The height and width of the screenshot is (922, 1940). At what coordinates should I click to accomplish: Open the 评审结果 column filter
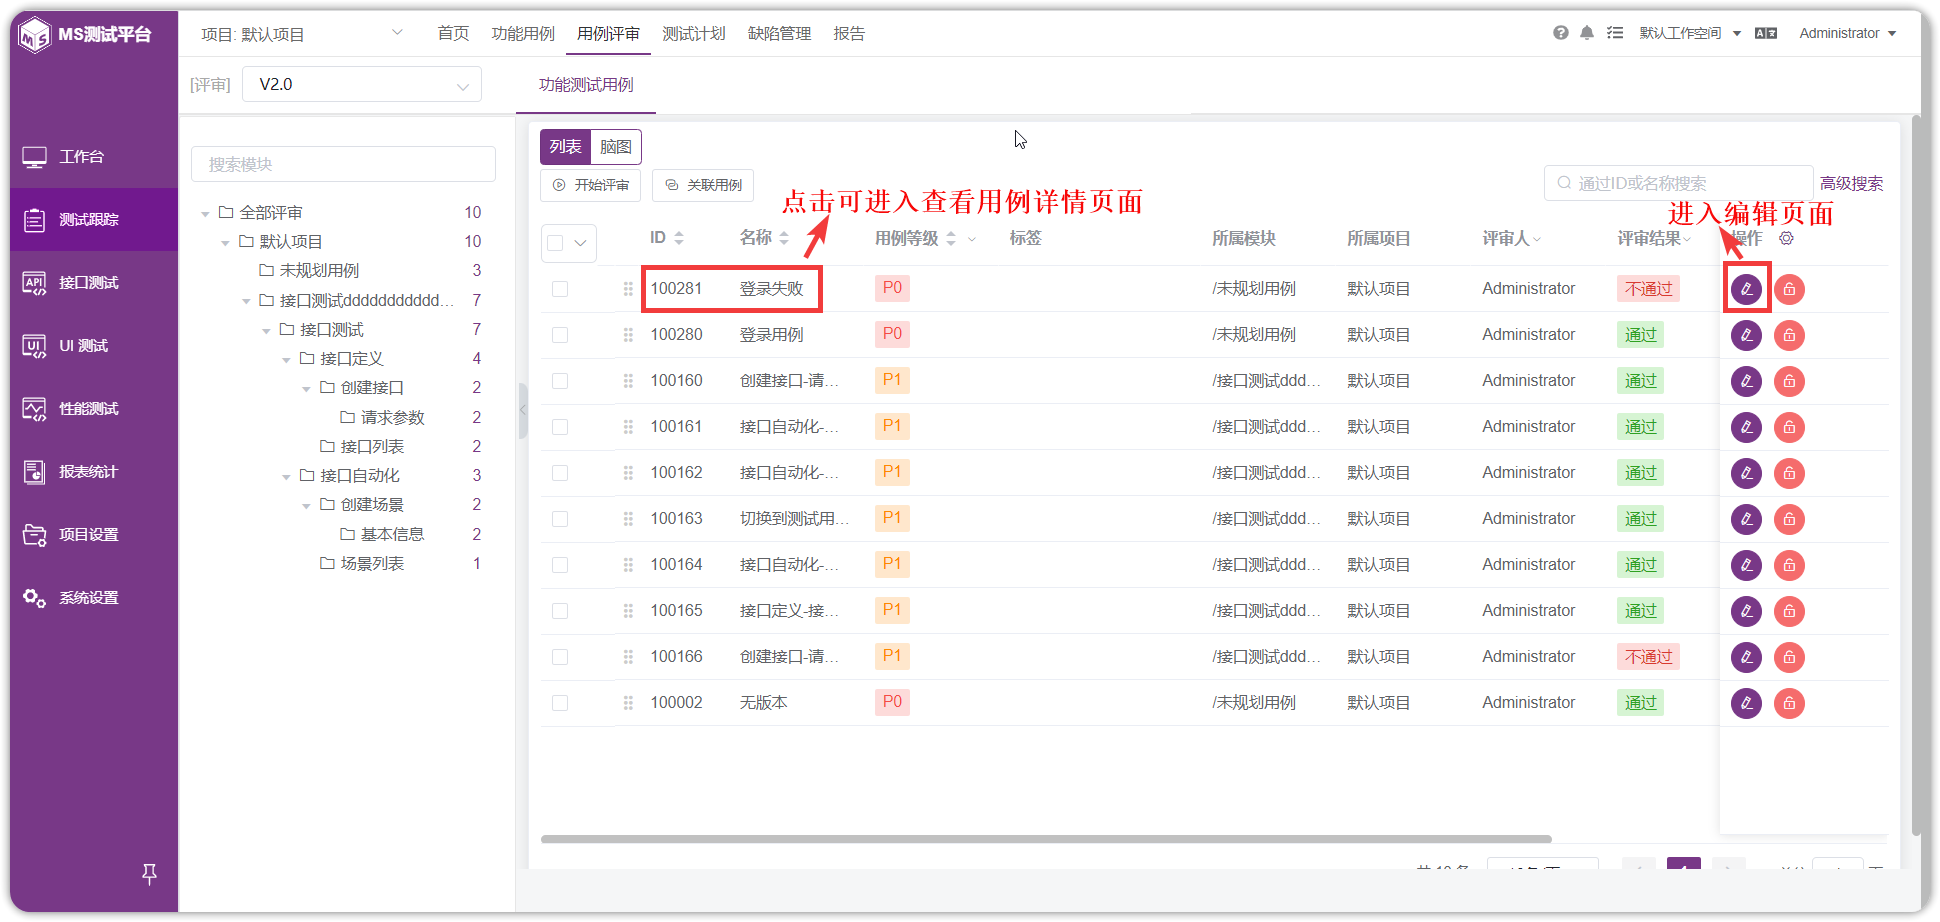(1687, 239)
